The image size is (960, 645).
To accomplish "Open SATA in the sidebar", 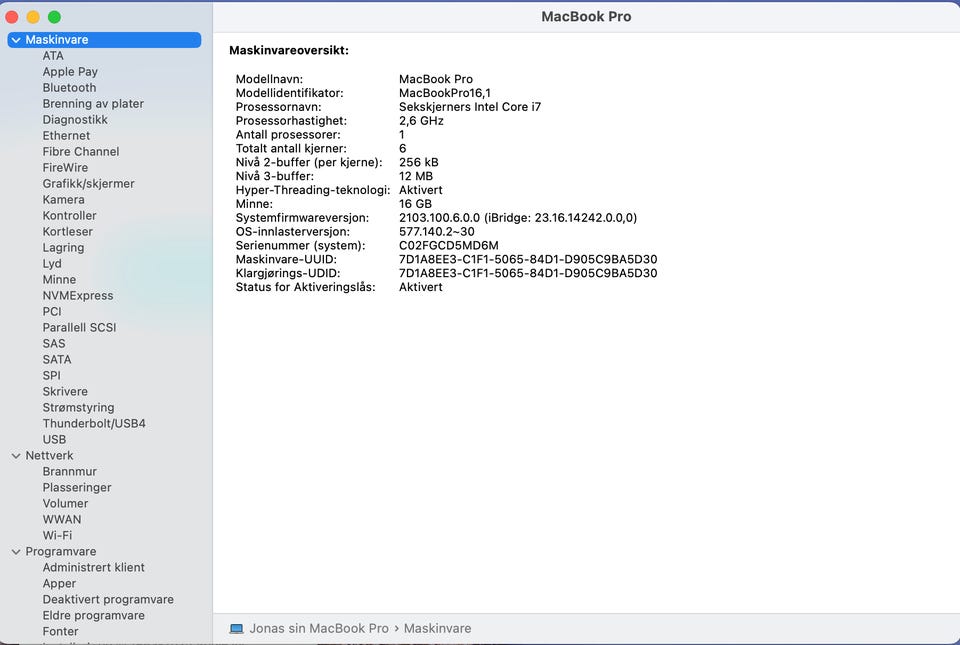I will click(57, 359).
